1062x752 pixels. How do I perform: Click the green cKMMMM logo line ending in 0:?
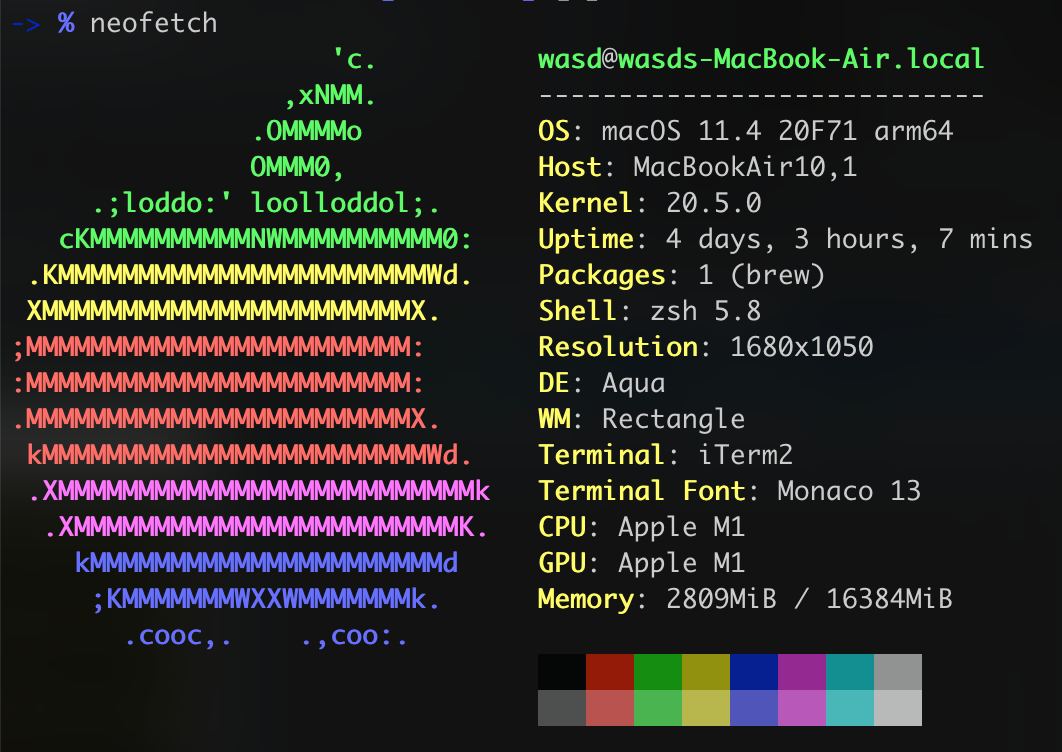click(x=266, y=239)
